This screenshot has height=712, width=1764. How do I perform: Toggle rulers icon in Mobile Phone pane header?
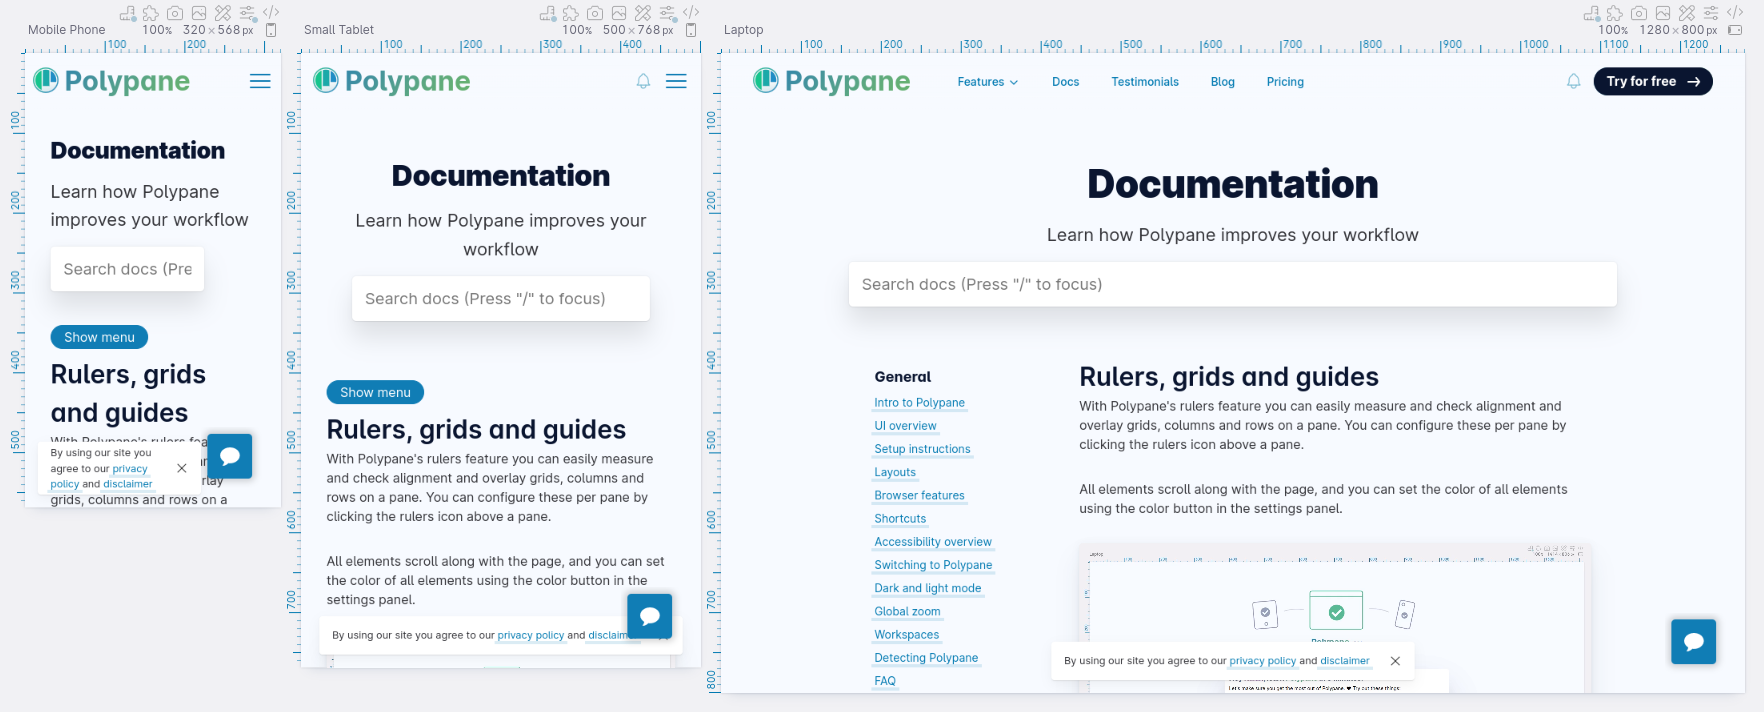[127, 13]
